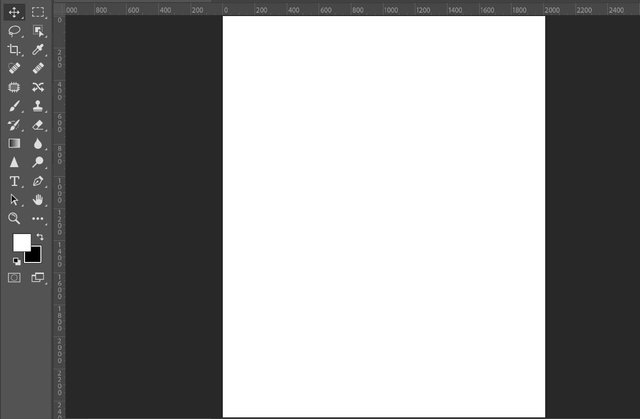The width and height of the screenshot is (640, 419).
Task: Select the Object Selection tool
Action: [38, 31]
